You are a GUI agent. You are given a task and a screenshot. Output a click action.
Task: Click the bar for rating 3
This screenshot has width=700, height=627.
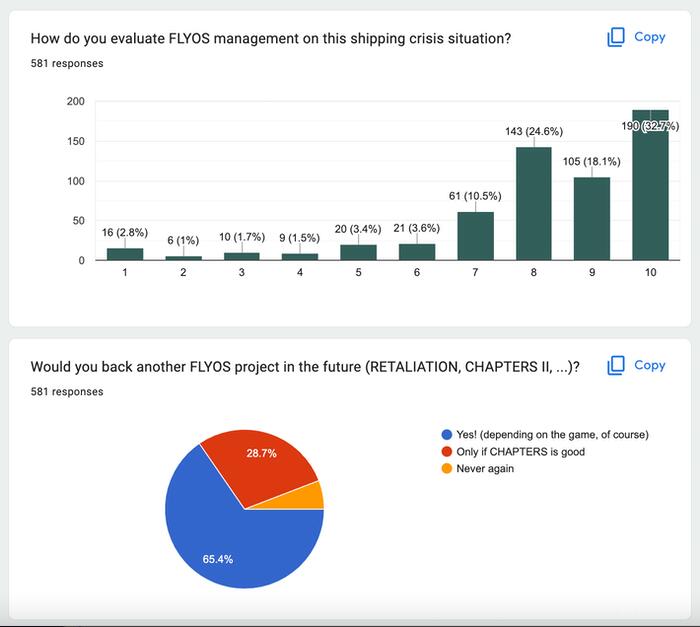(242, 256)
